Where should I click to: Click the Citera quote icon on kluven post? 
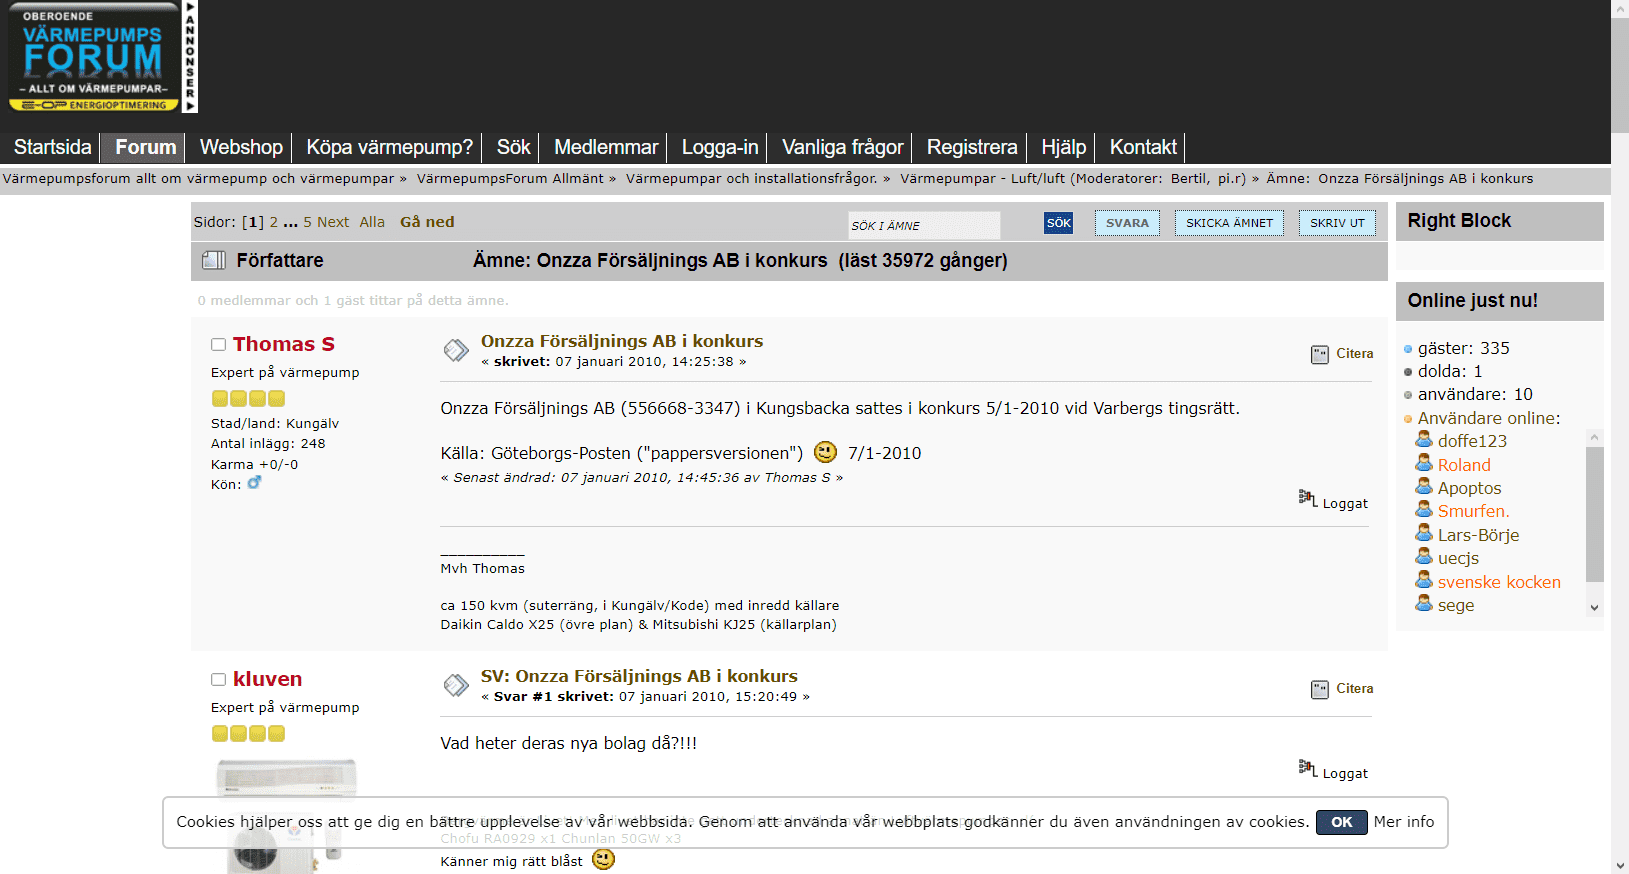[x=1319, y=689]
